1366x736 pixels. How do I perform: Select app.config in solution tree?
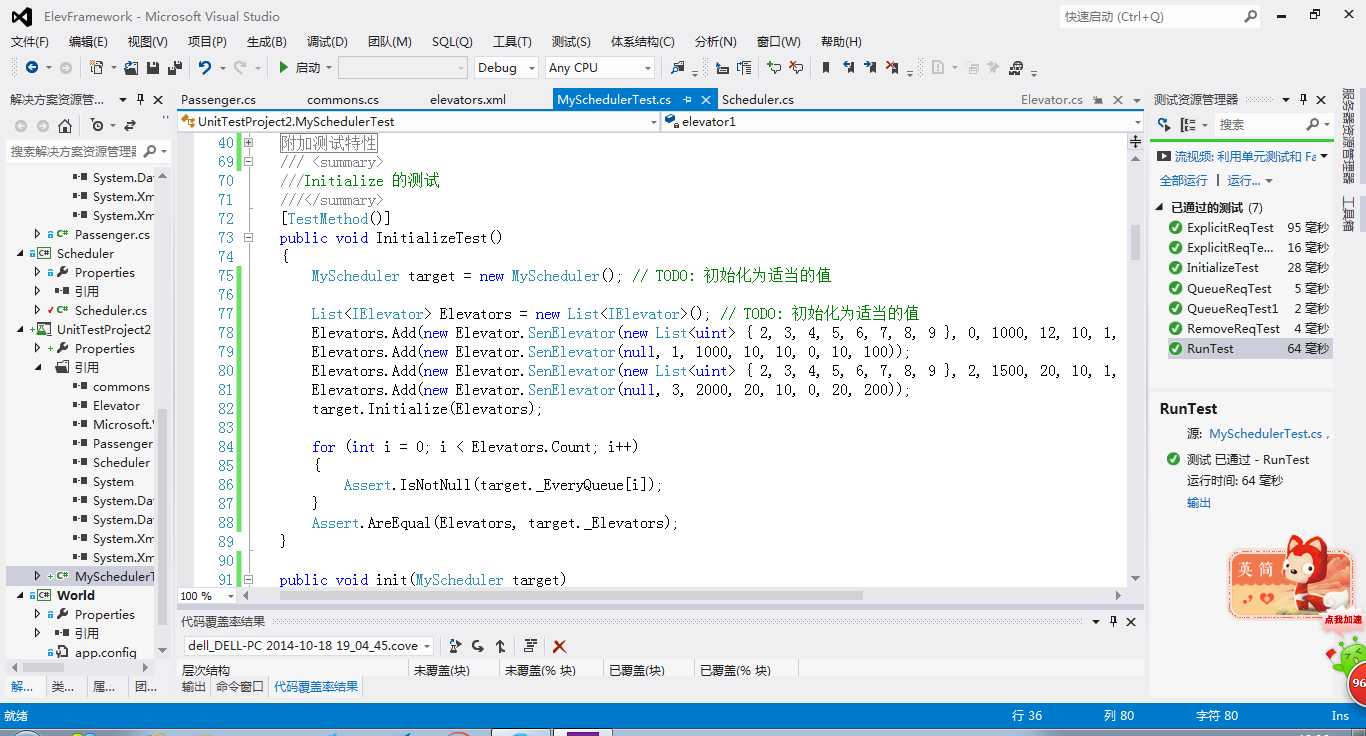105,652
